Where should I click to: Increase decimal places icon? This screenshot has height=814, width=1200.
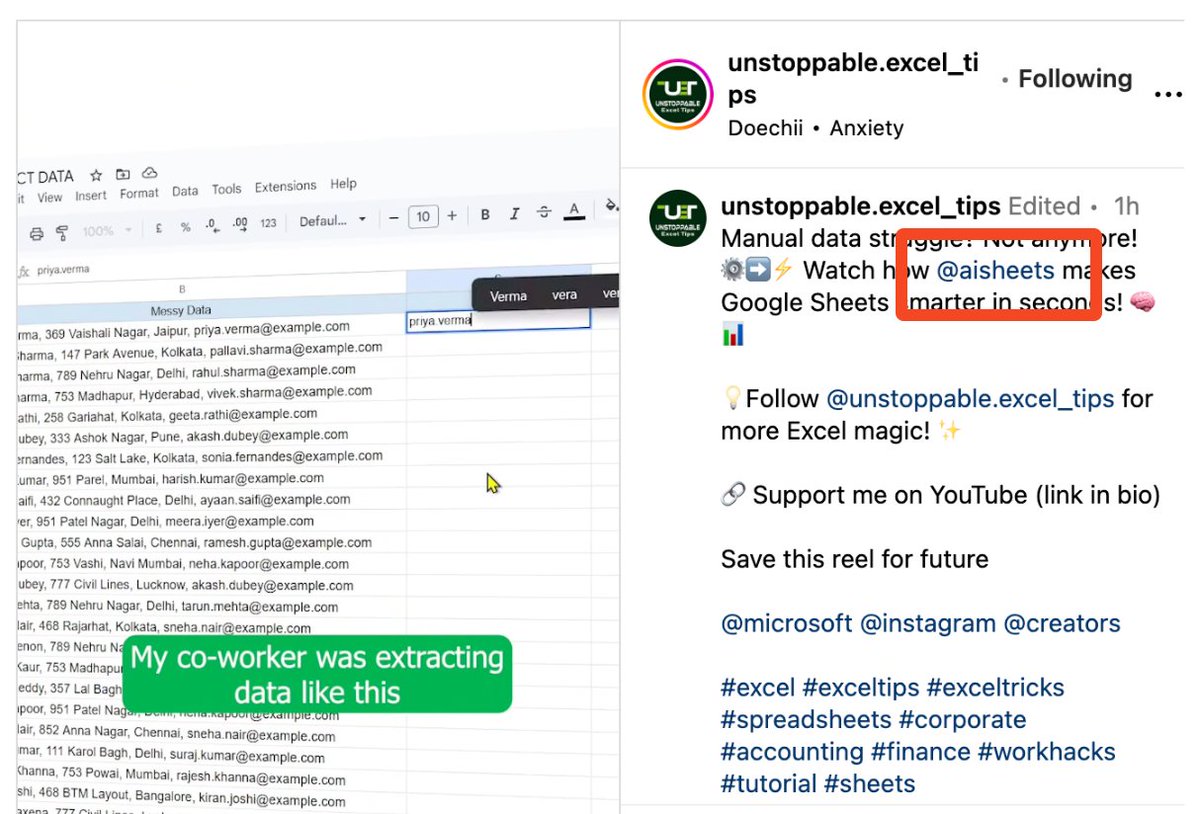pos(240,224)
